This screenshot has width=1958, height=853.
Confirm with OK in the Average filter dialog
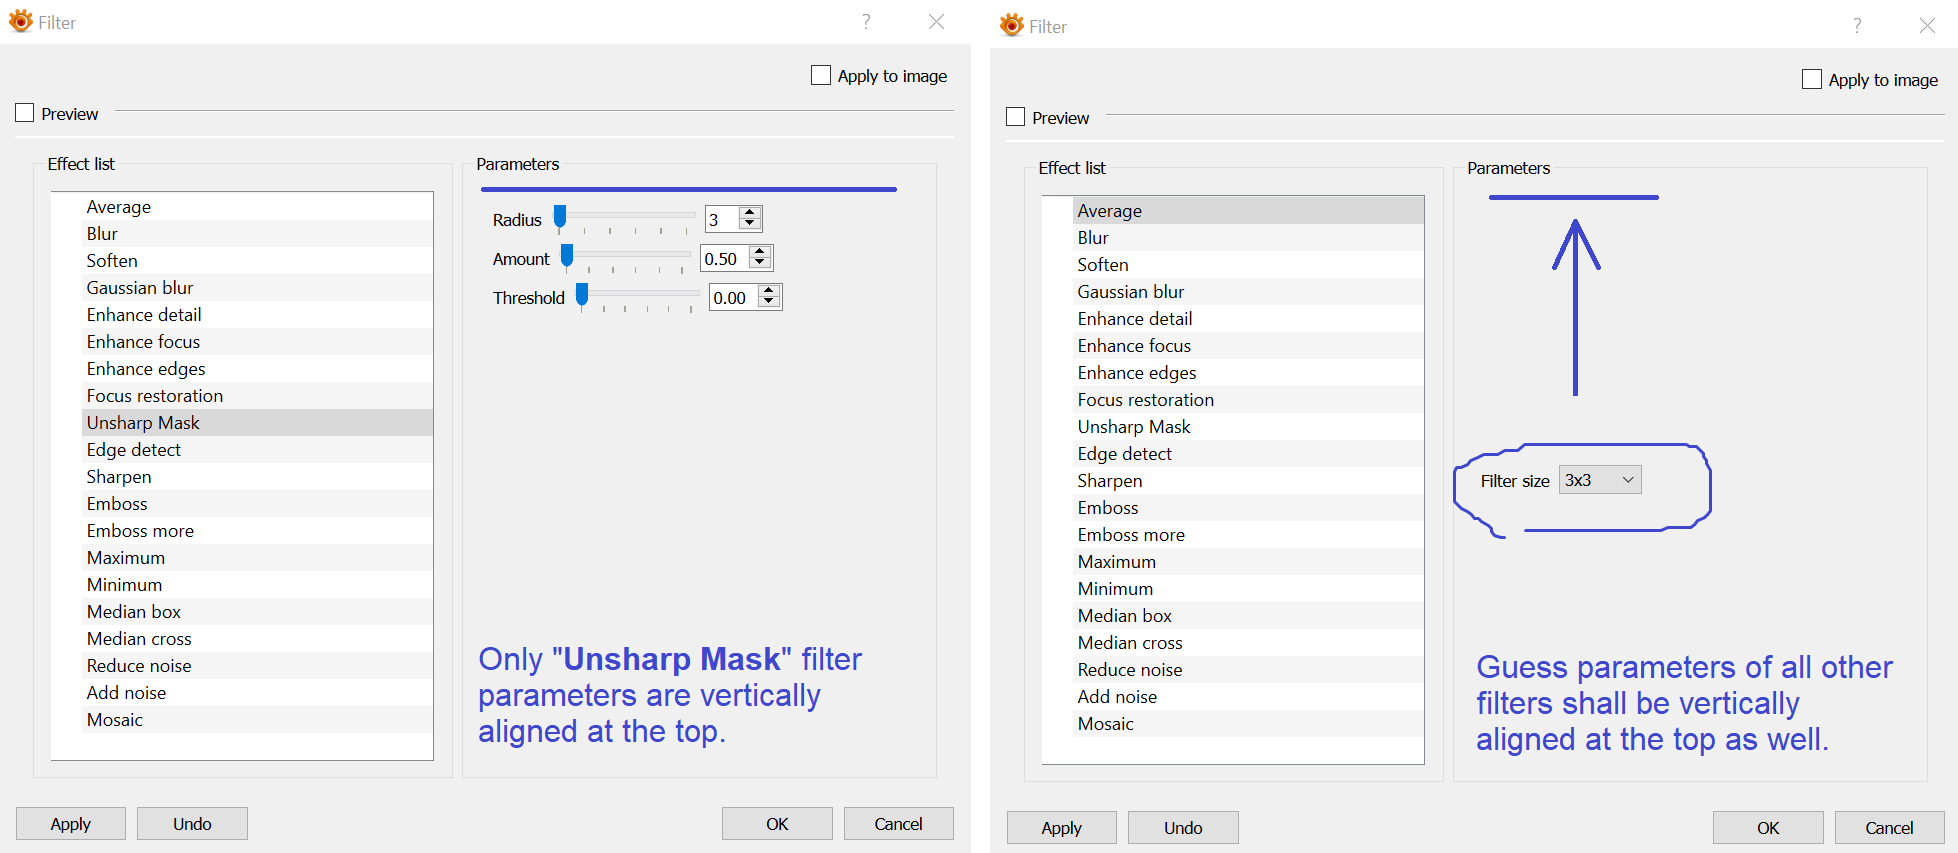(1768, 828)
